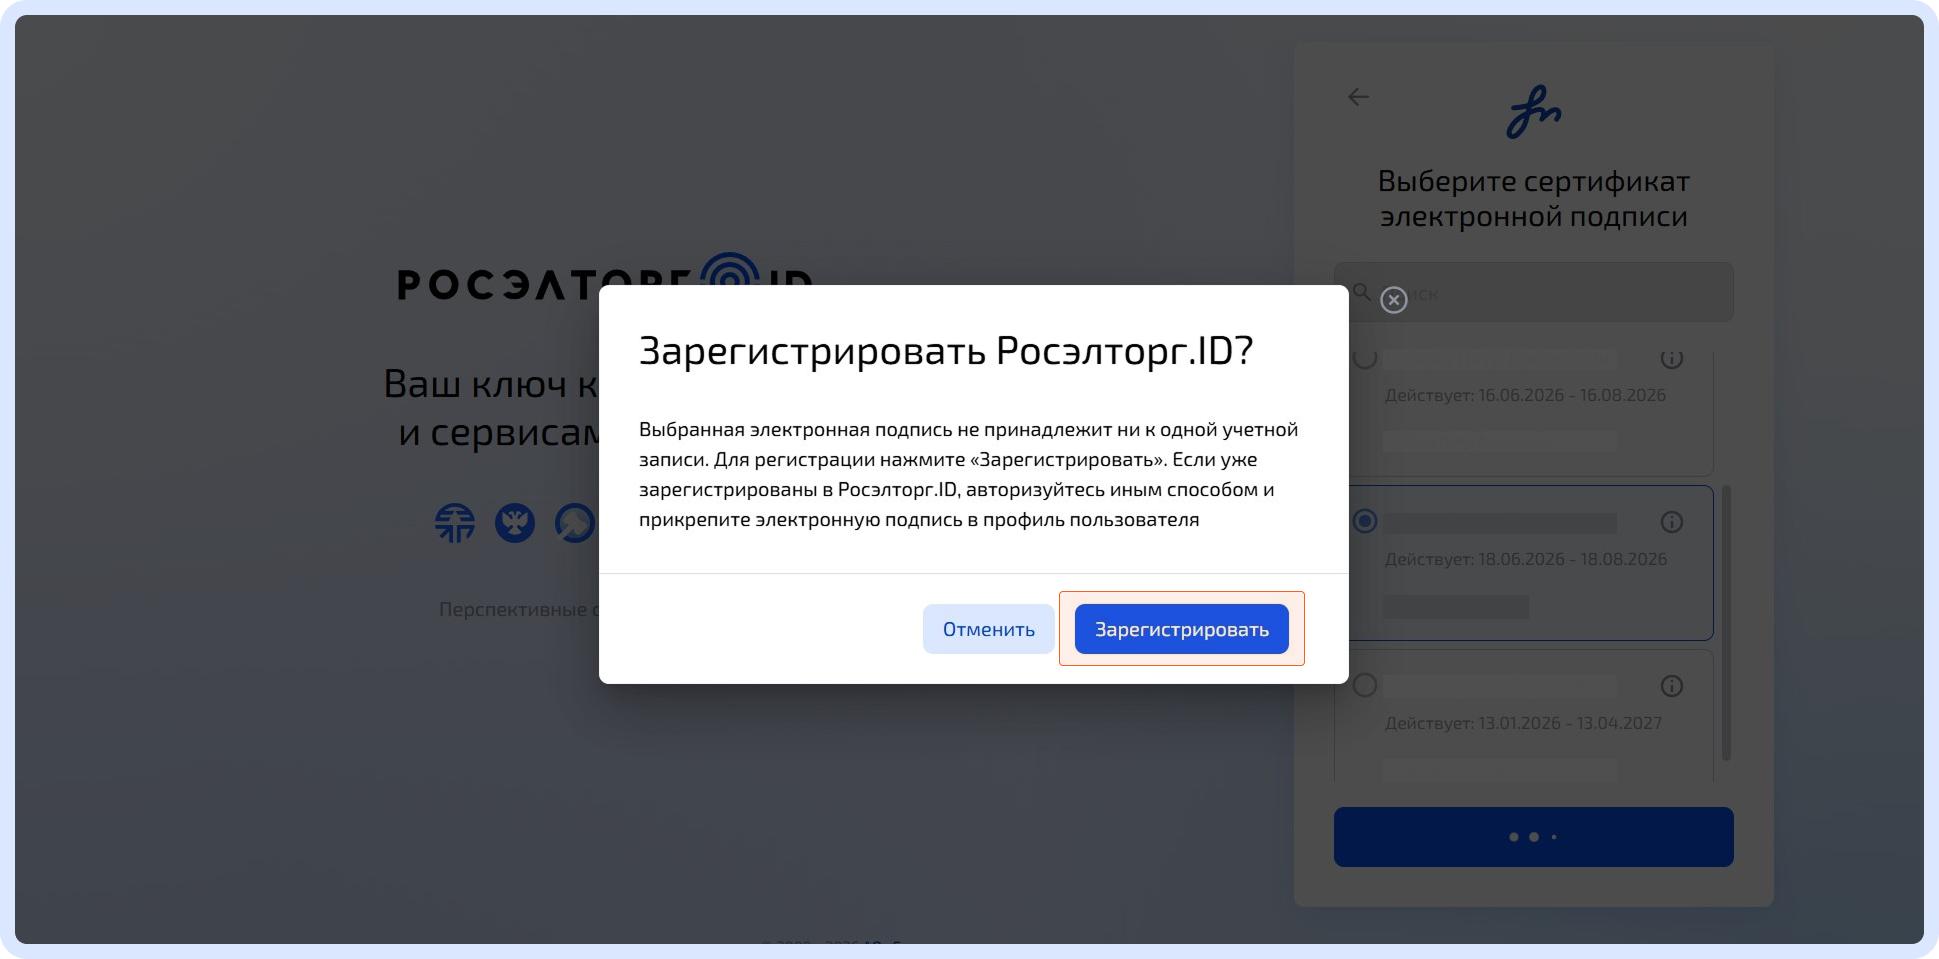Image resolution: width=1939 pixels, height=959 pixels.
Task: Click the Отменить button in the dialog
Action: pos(988,629)
